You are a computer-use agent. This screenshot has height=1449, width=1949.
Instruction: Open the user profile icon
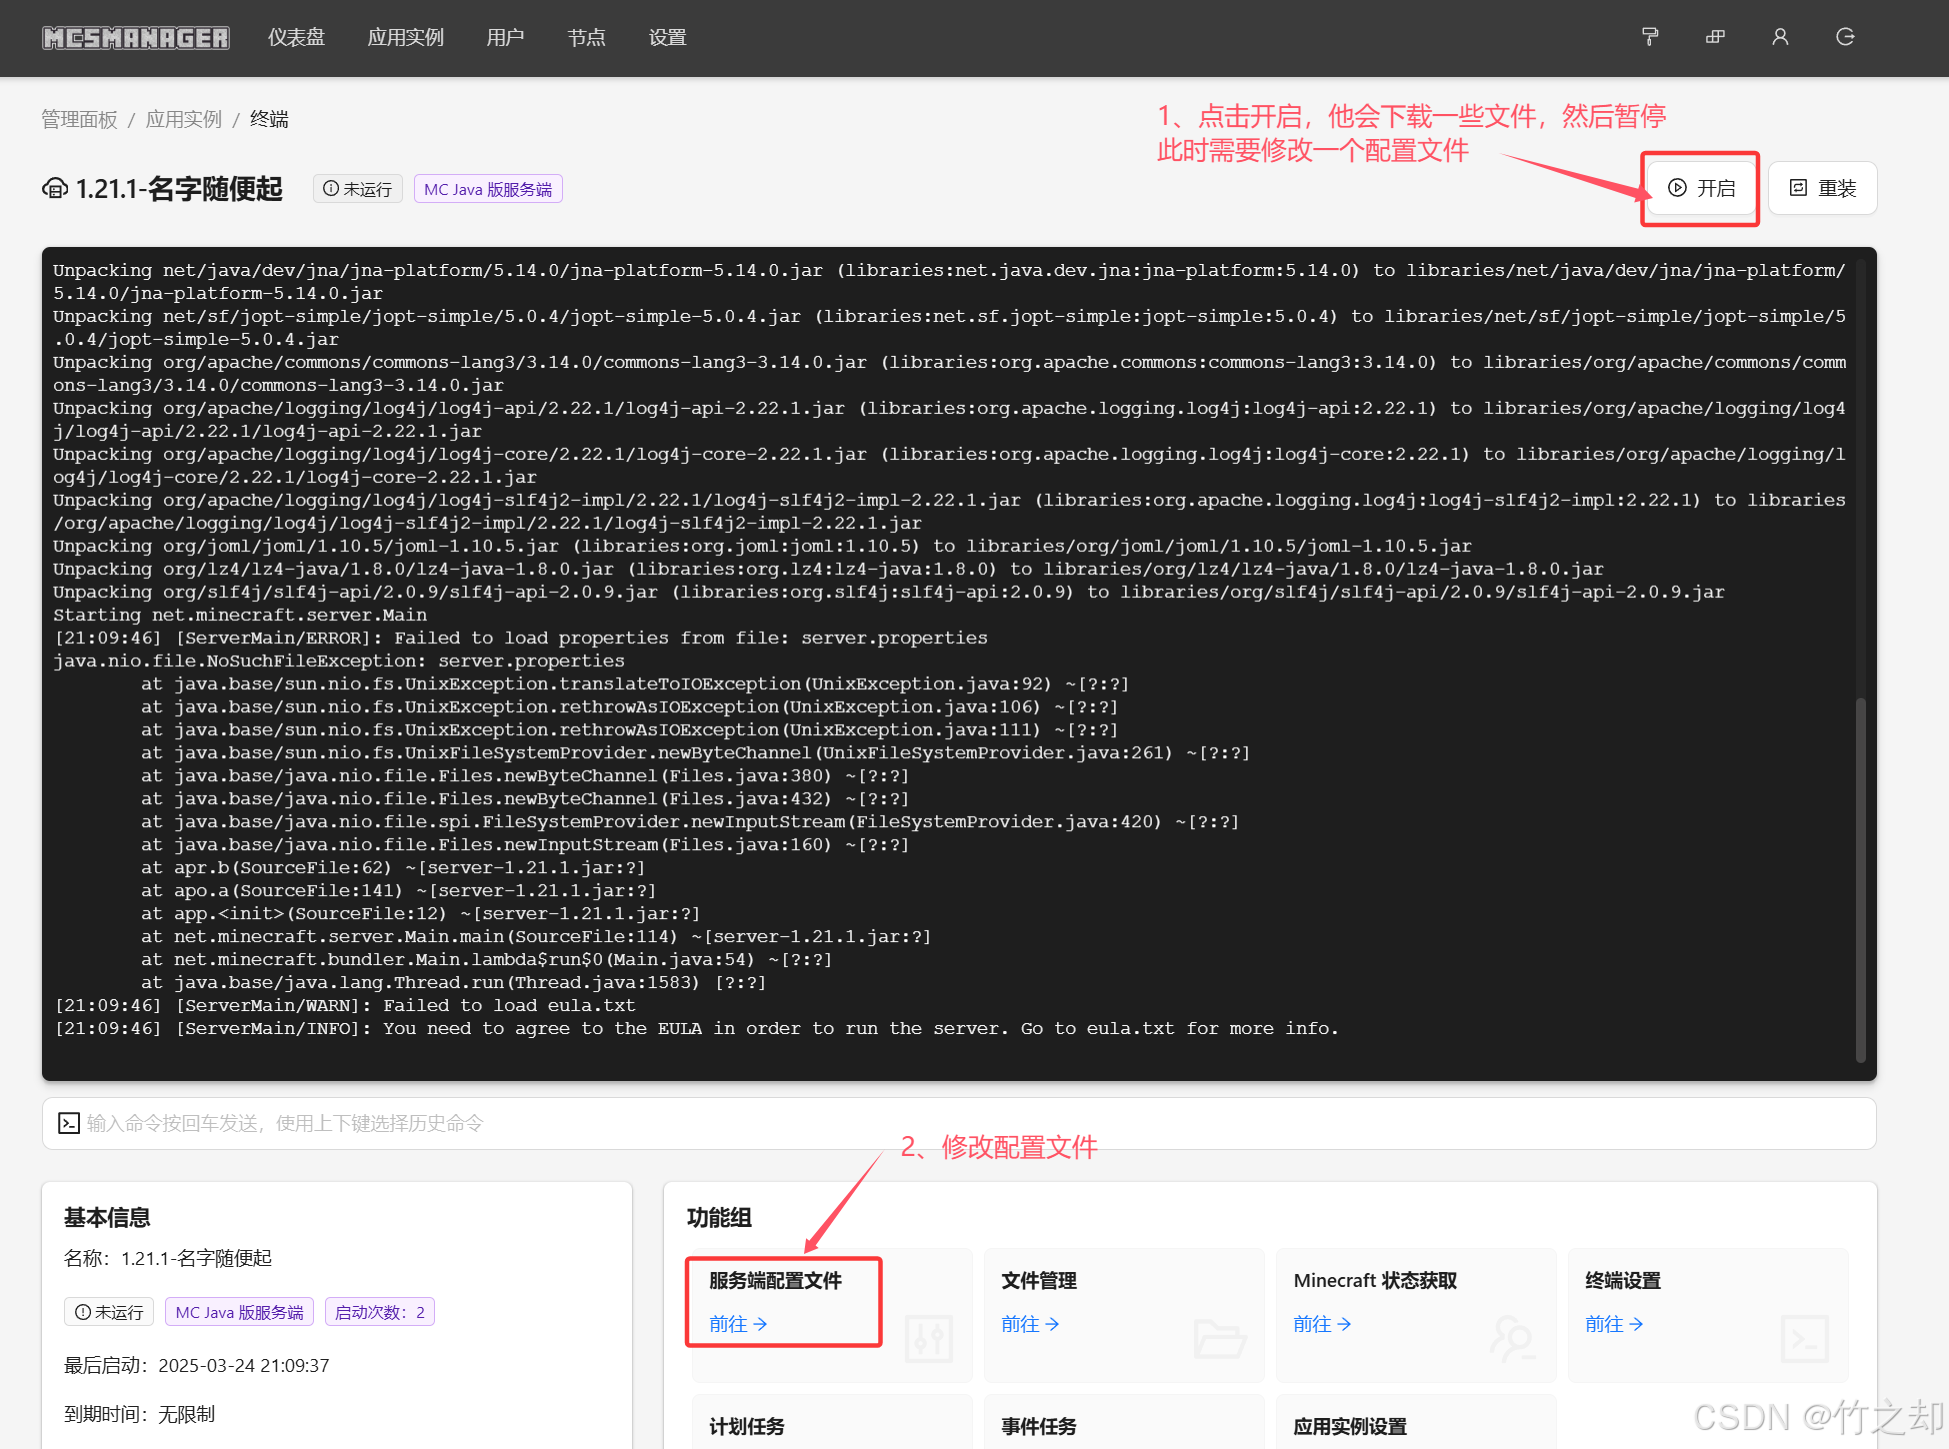1780,37
